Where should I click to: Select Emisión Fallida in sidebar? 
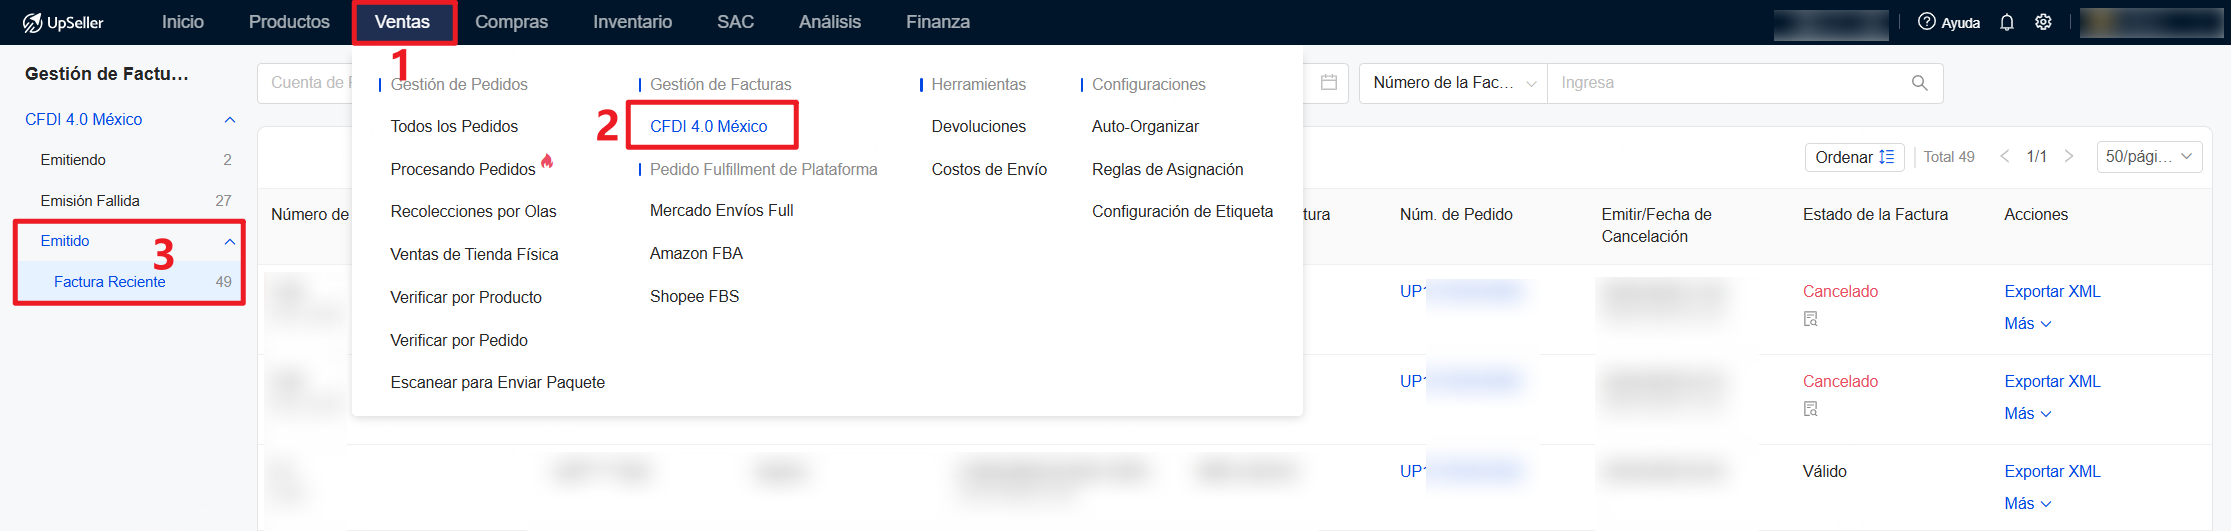point(90,201)
